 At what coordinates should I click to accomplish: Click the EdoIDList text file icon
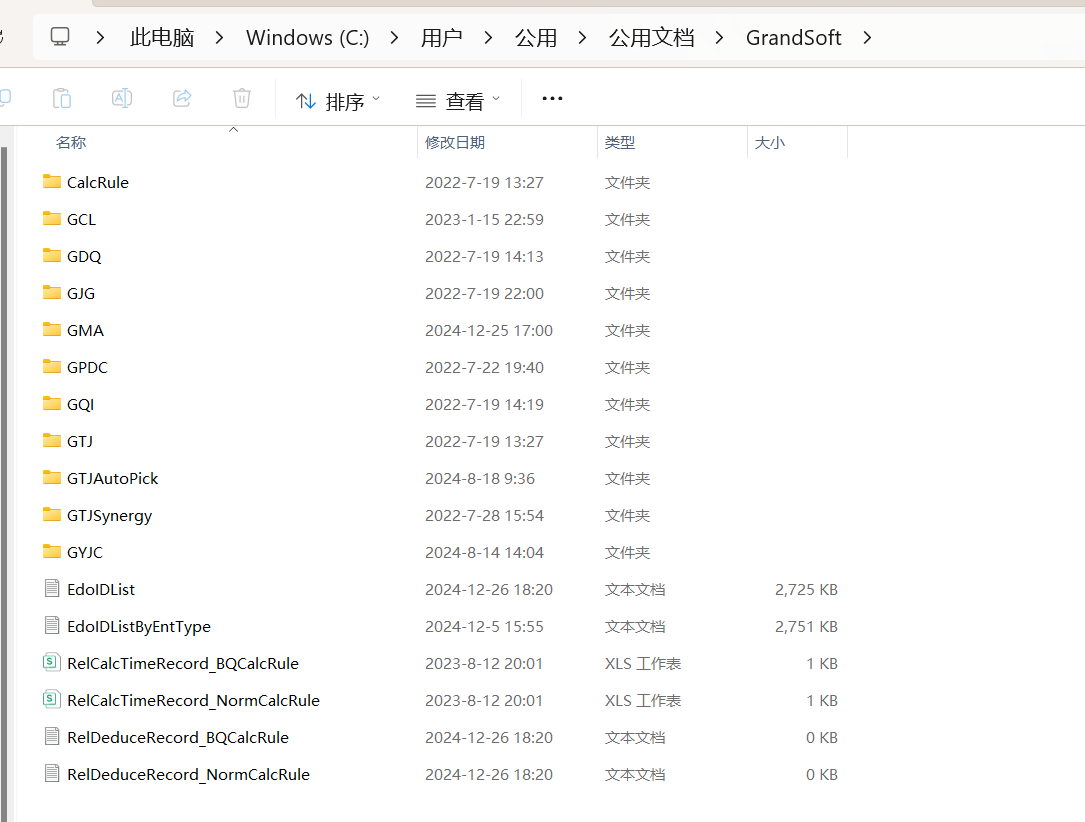click(x=52, y=588)
